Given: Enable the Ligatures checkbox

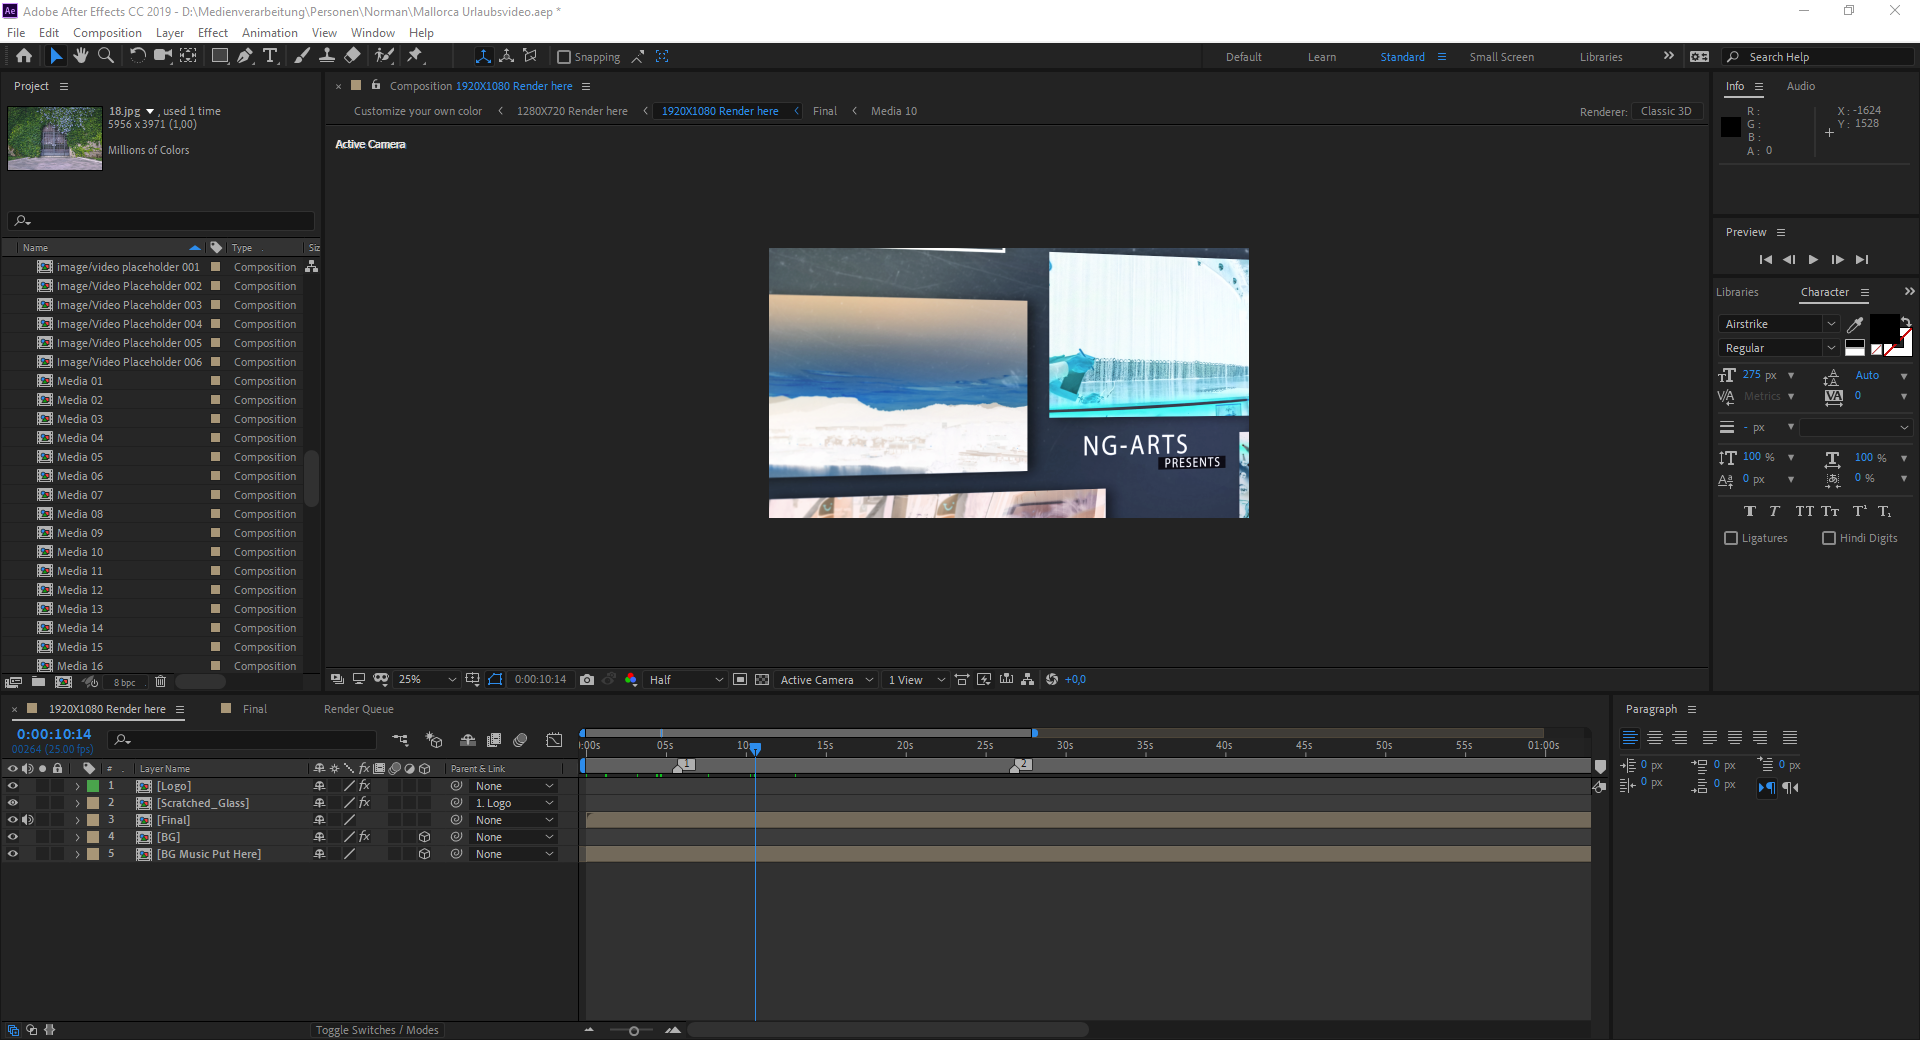Looking at the screenshot, I should coord(1731,538).
